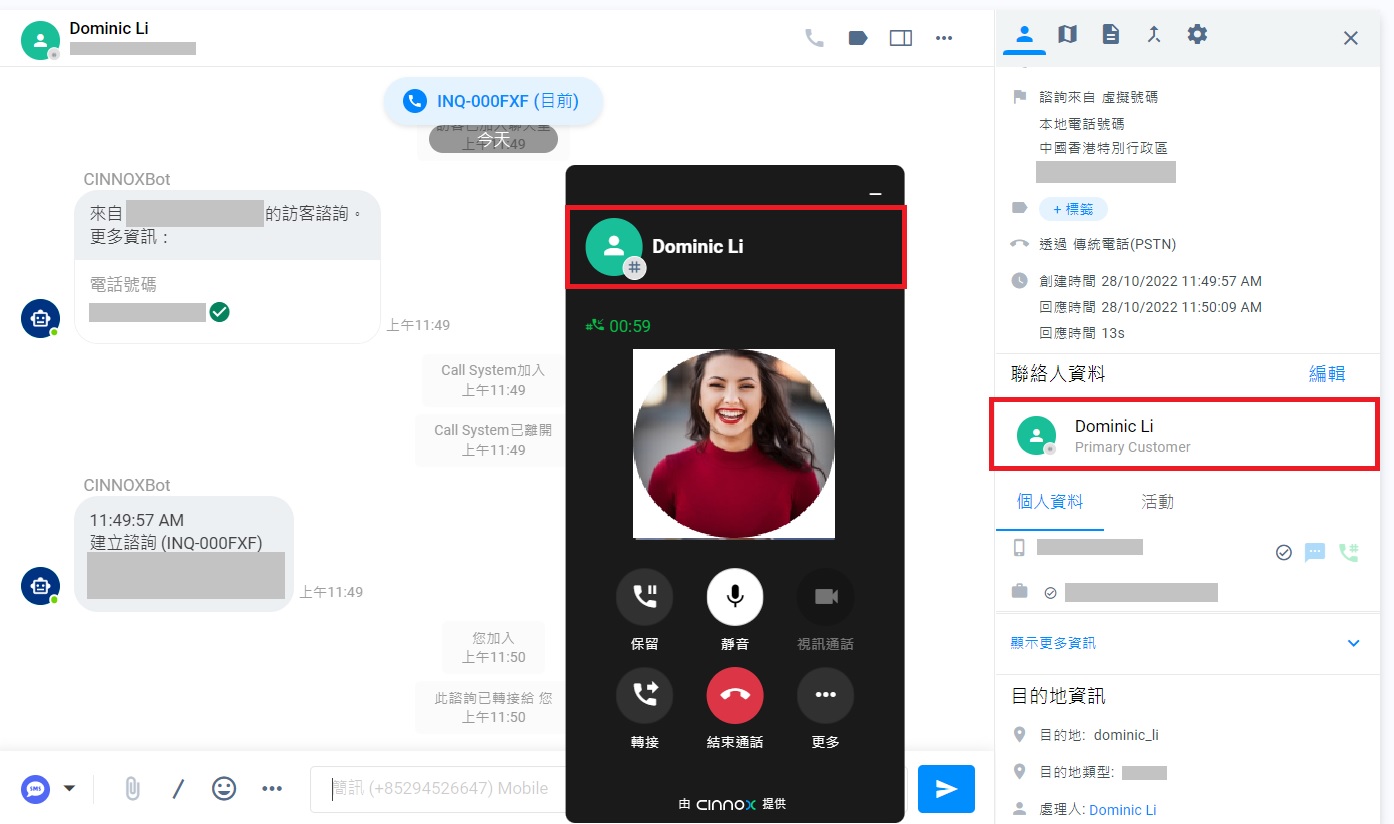Switch to the document notes tab icon
This screenshot has height=824, width=1394.
(x=1110, y=35)
